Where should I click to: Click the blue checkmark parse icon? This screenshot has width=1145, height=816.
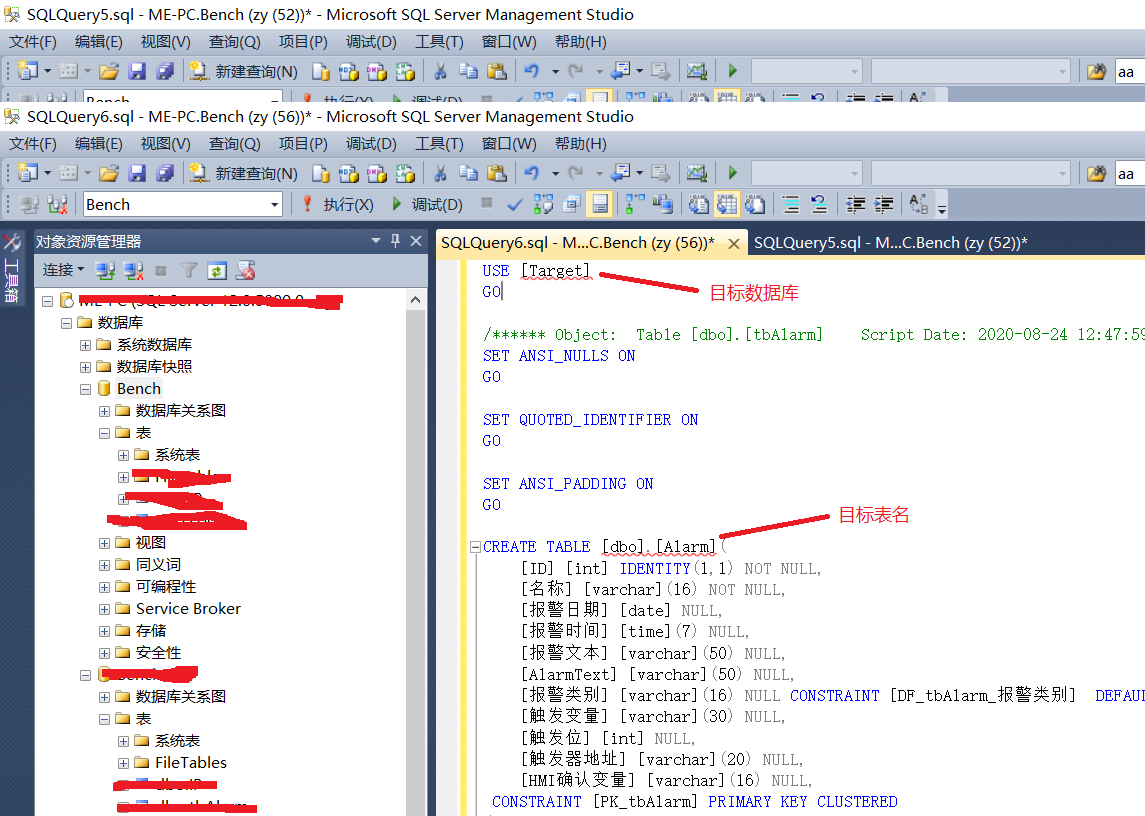pos(515,205)
